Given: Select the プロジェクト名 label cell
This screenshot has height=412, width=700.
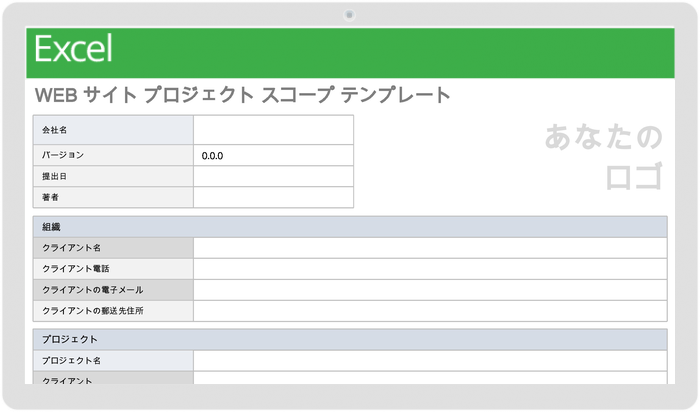Looking at the screenshot, I should [113, 360].
